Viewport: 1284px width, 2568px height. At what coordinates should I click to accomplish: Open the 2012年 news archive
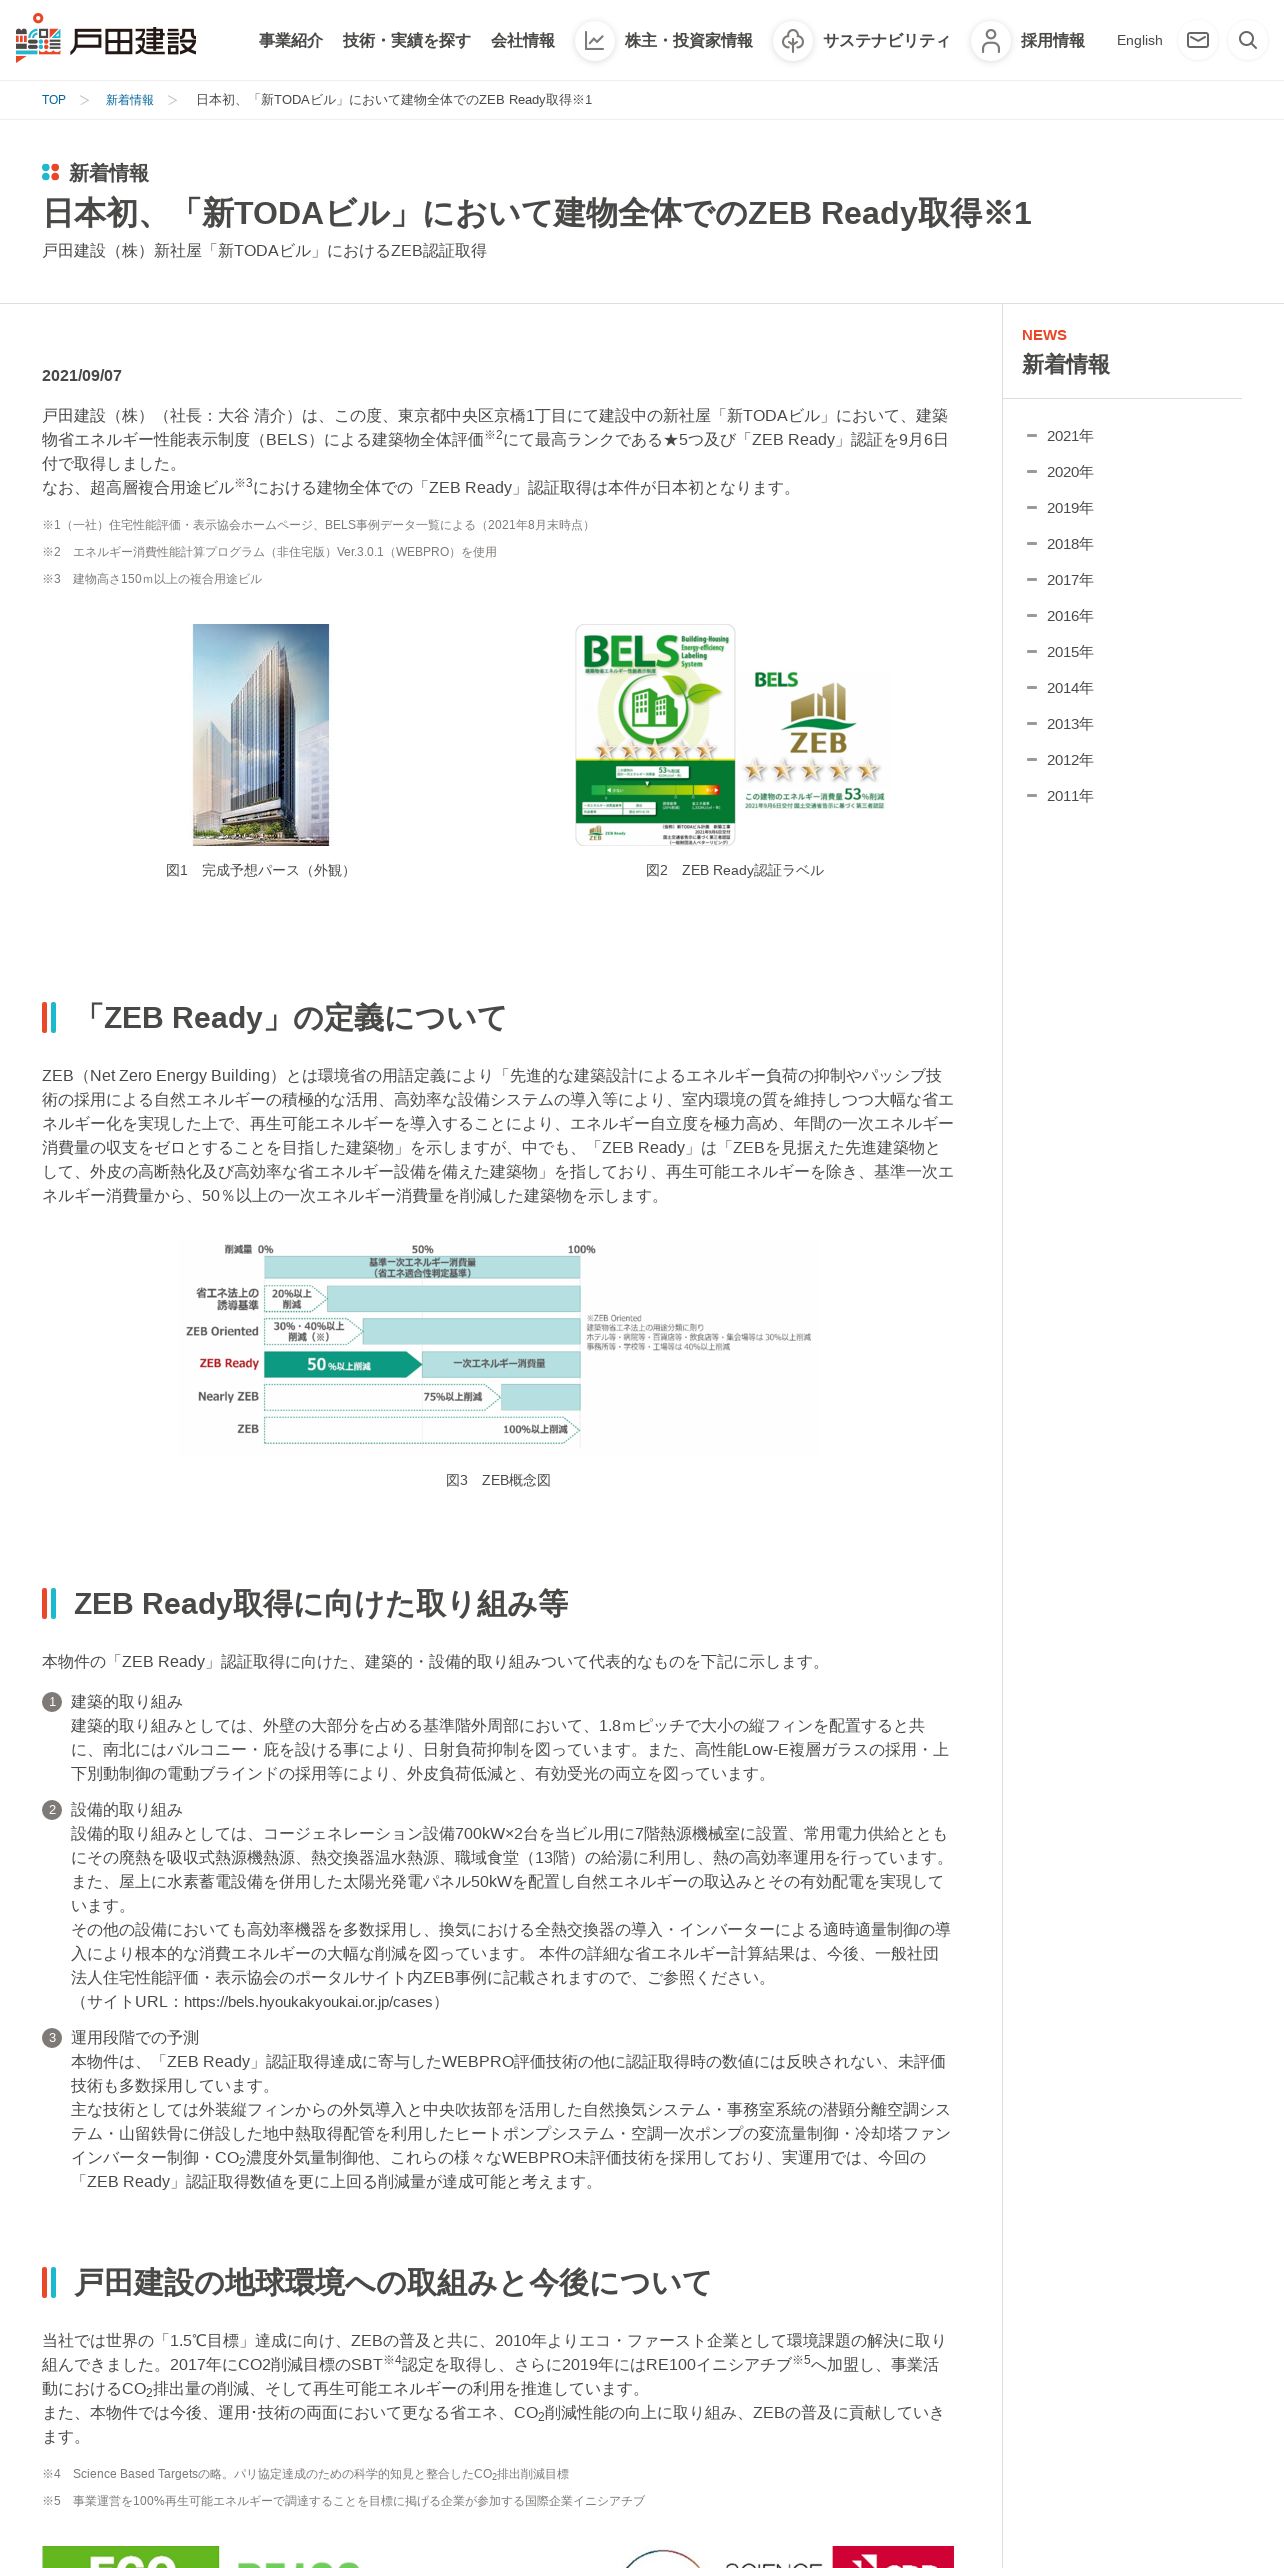click(1070, 760)
